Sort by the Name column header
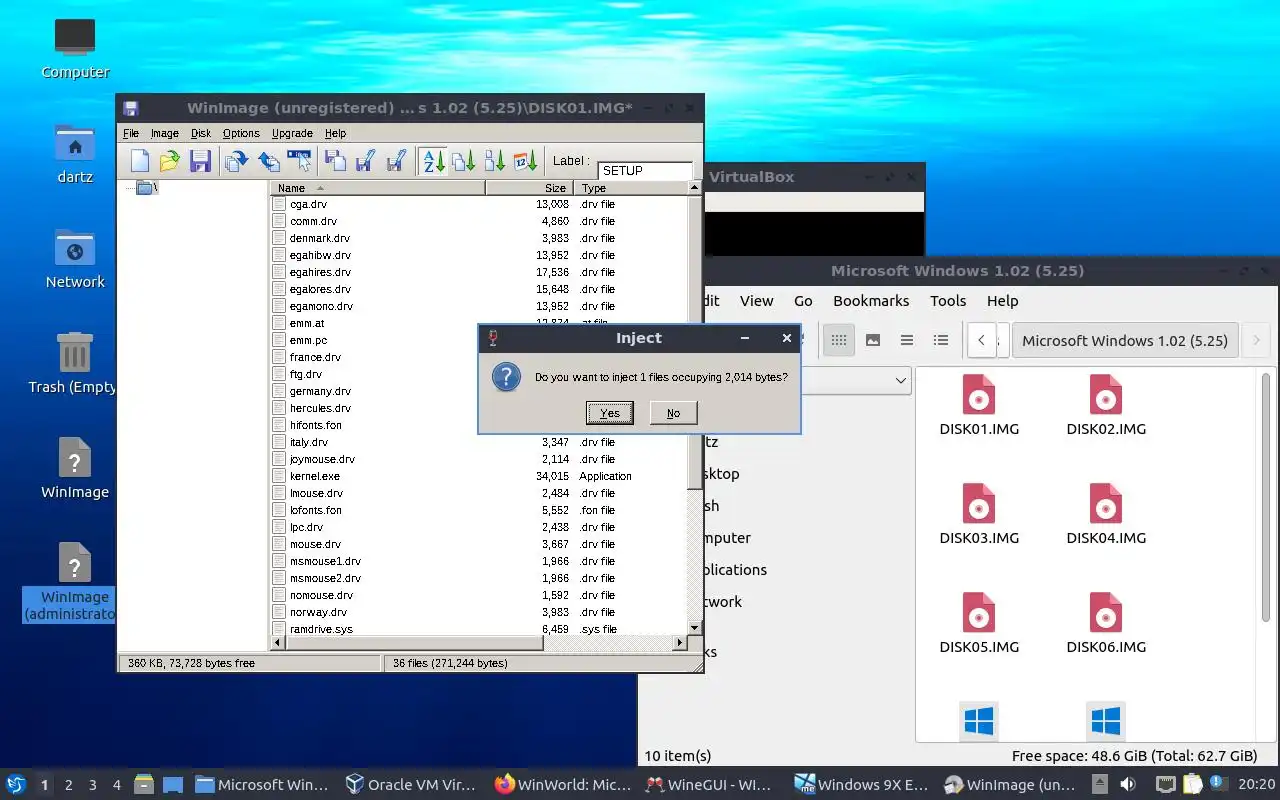 [x=378, y=188]
